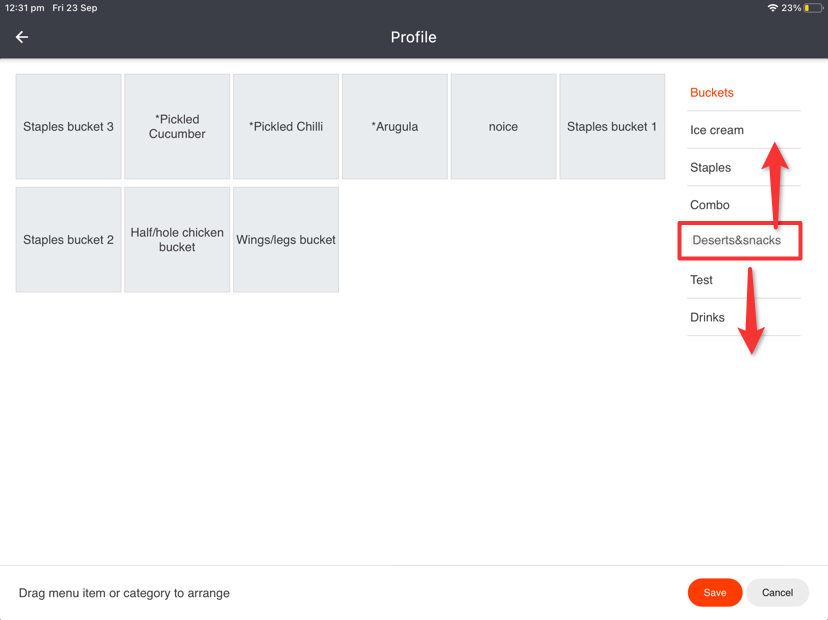The width and height of the screenshot is (828, 620).
Task: Select the Pickled Chilli item tile
Action: 286,127
